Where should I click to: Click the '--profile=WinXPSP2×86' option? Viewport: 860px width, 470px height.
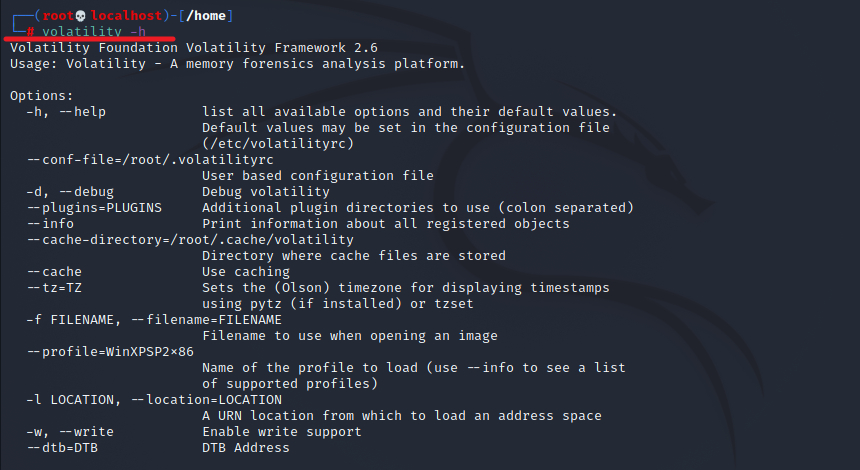click(110, 352)
